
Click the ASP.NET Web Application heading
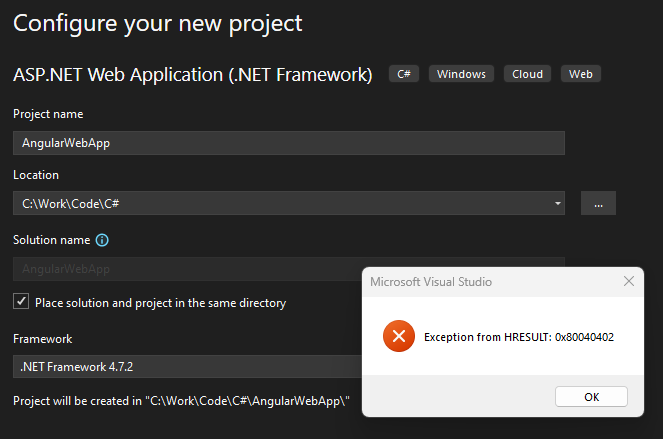(x=193, y=75)
